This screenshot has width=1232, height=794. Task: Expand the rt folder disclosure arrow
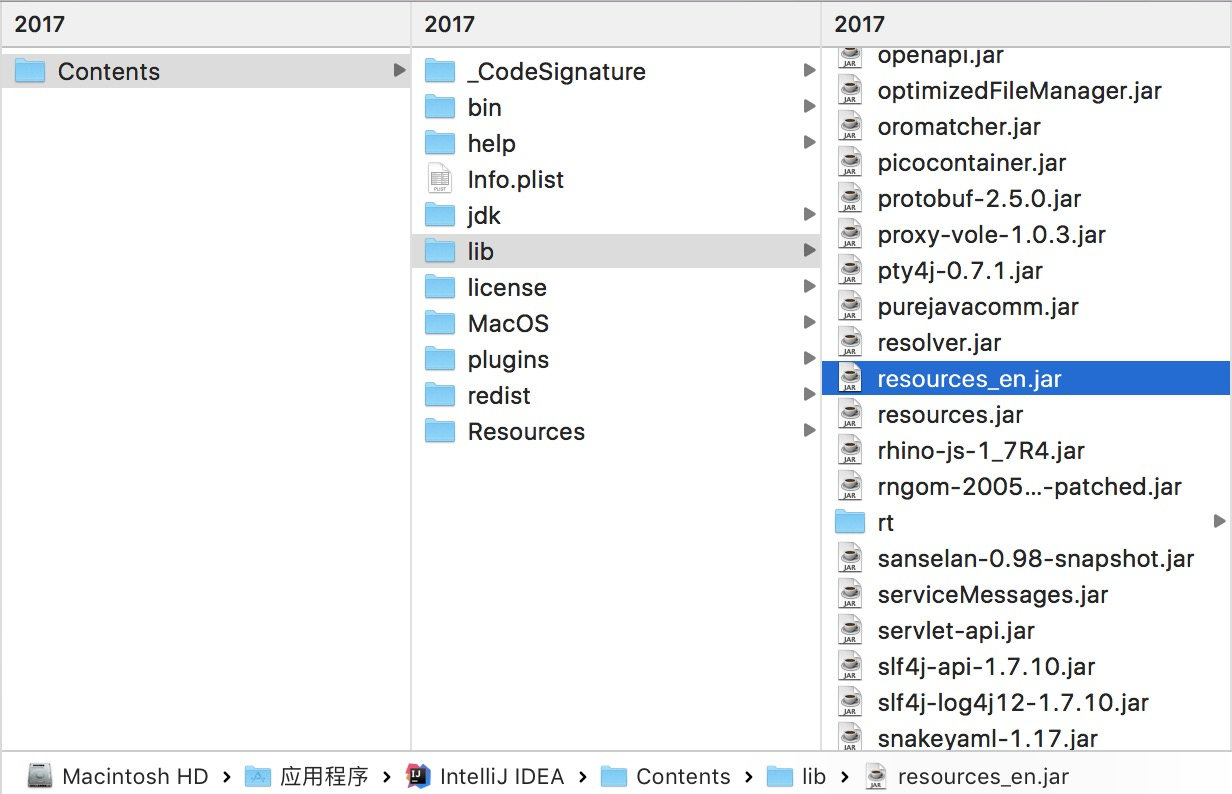pos(1220,521)
